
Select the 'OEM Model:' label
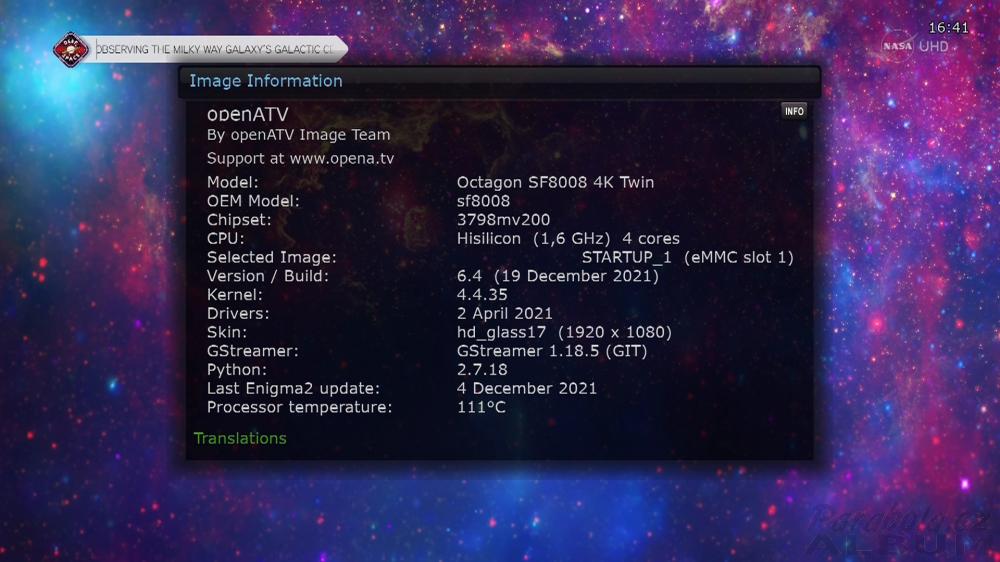[253, 201]
